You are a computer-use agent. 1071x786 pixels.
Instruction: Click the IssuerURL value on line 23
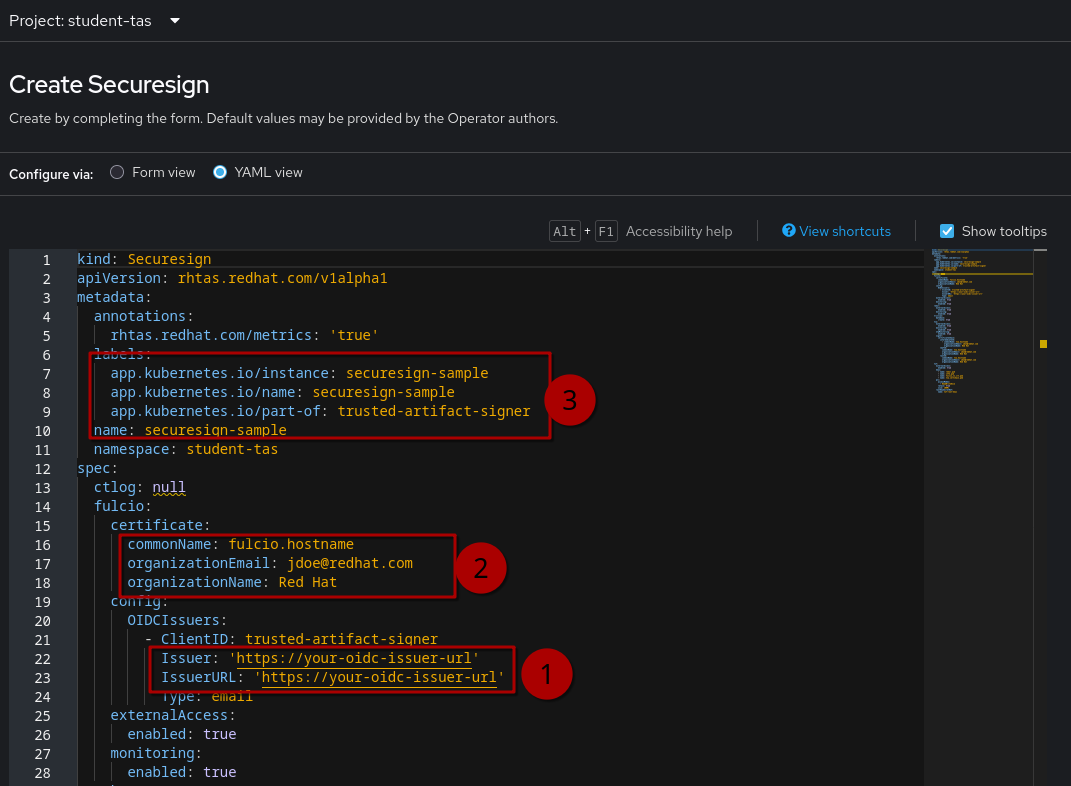click(x=379, y=677)
